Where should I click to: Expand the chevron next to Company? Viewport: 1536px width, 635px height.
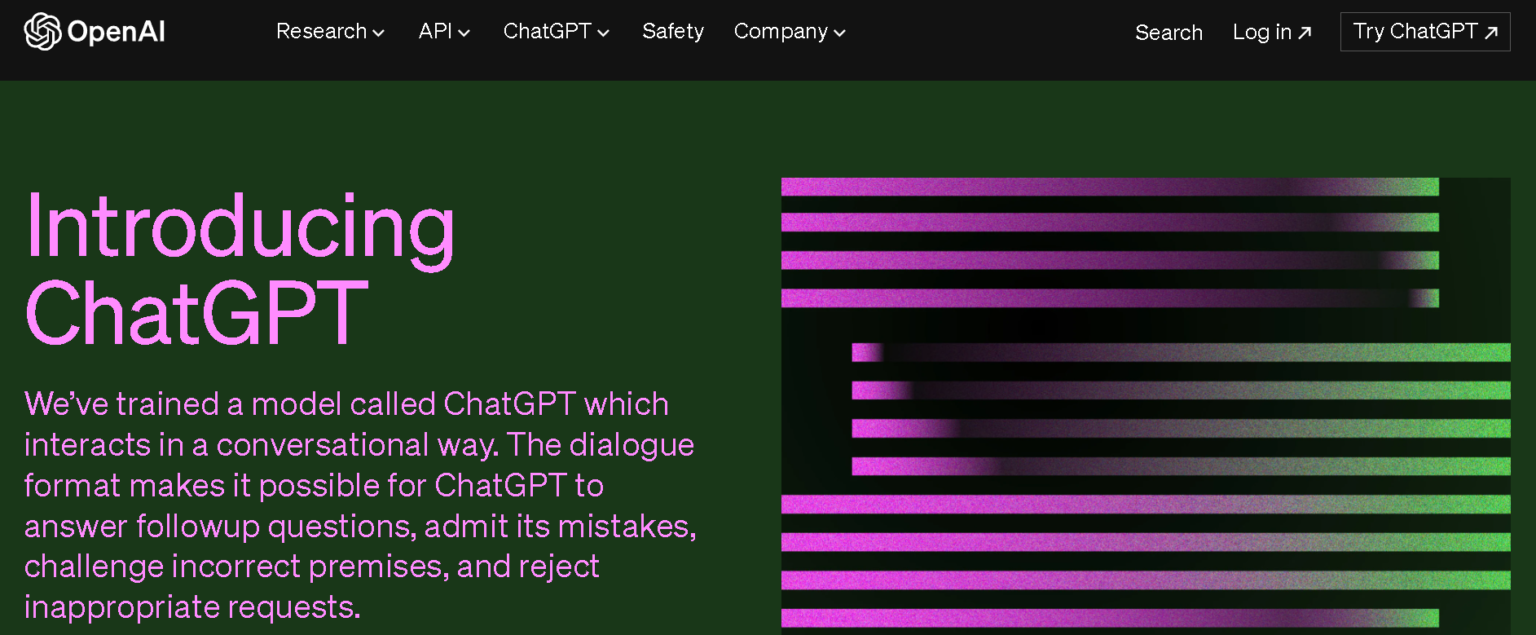tap(840, 33)
